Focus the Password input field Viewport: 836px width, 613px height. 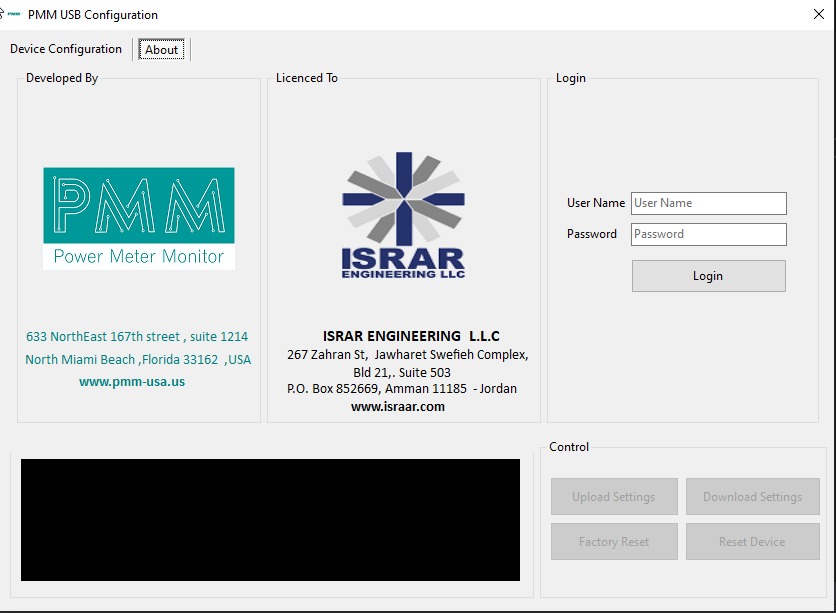709,234
